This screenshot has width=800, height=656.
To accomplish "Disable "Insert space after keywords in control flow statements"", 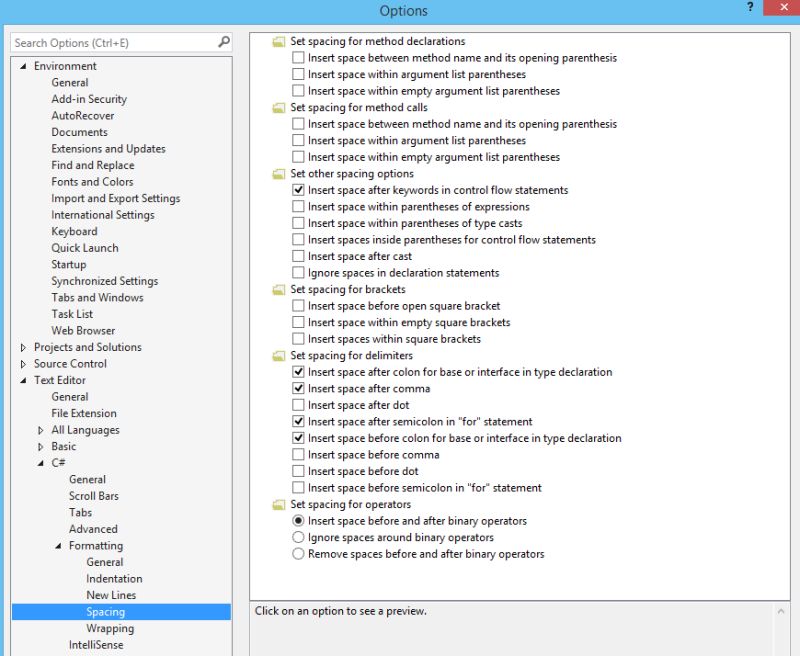I will coord(297,190).
